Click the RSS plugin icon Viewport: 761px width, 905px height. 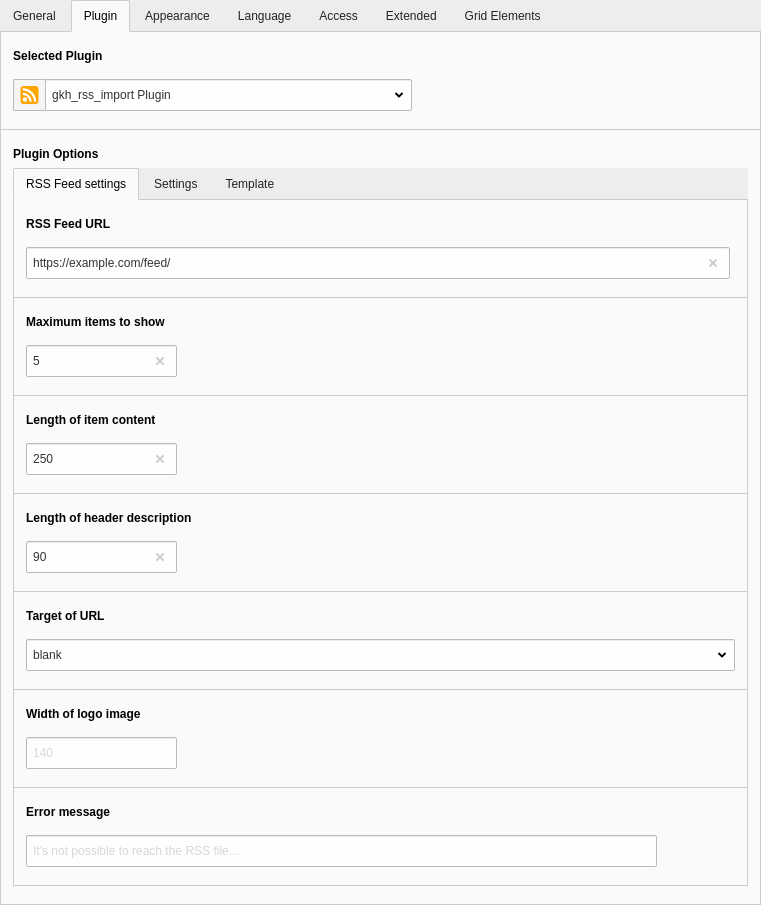coord(30,95)
